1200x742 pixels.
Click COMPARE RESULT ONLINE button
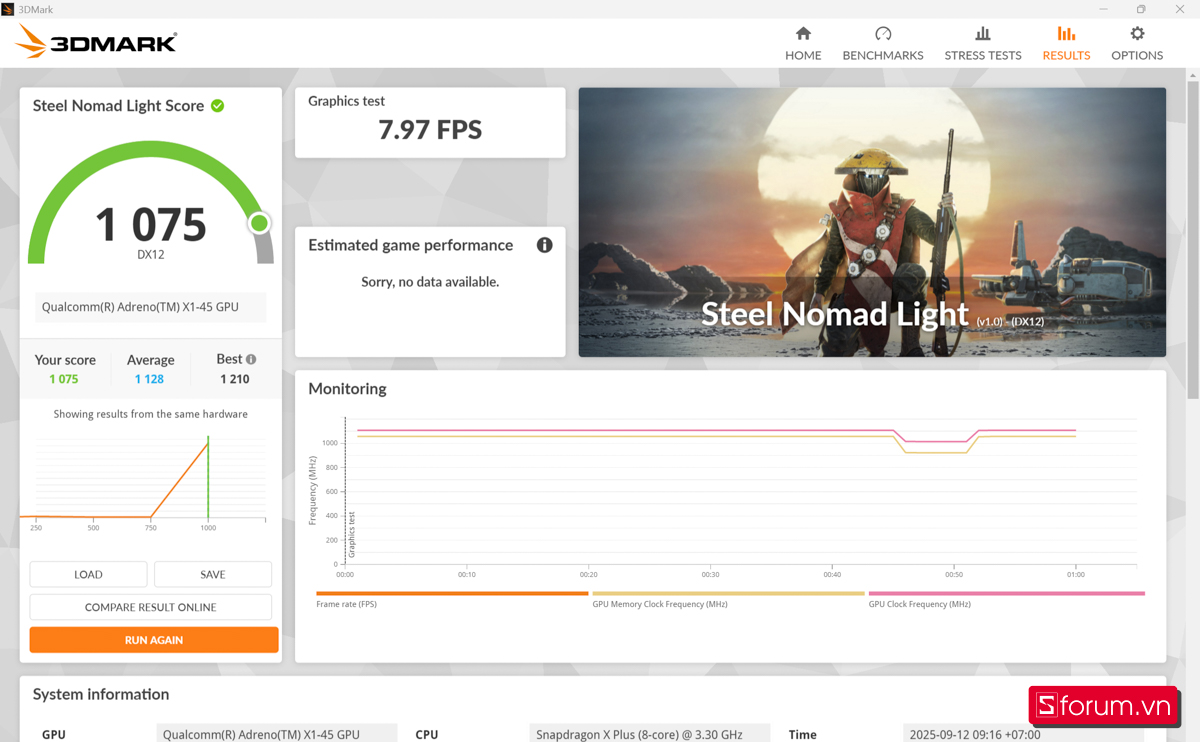coord(151,607)
